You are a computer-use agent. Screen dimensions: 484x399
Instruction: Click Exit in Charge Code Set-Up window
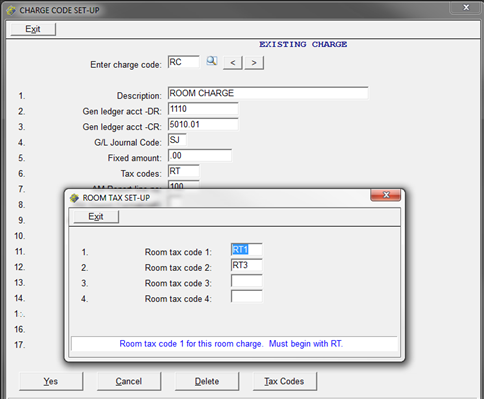pos(33,29)
